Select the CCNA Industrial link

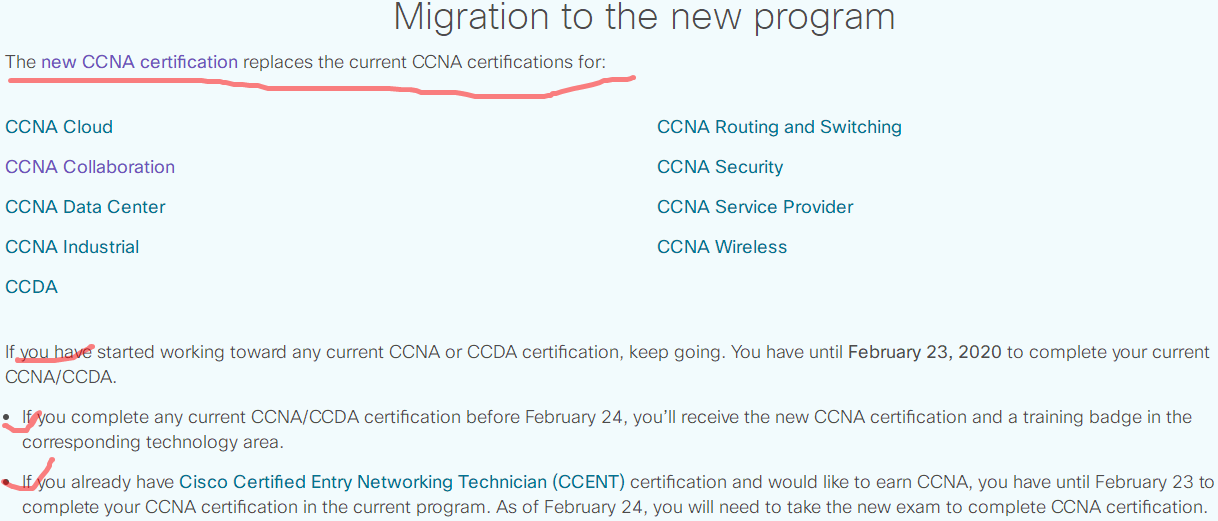tap(72, 247)
